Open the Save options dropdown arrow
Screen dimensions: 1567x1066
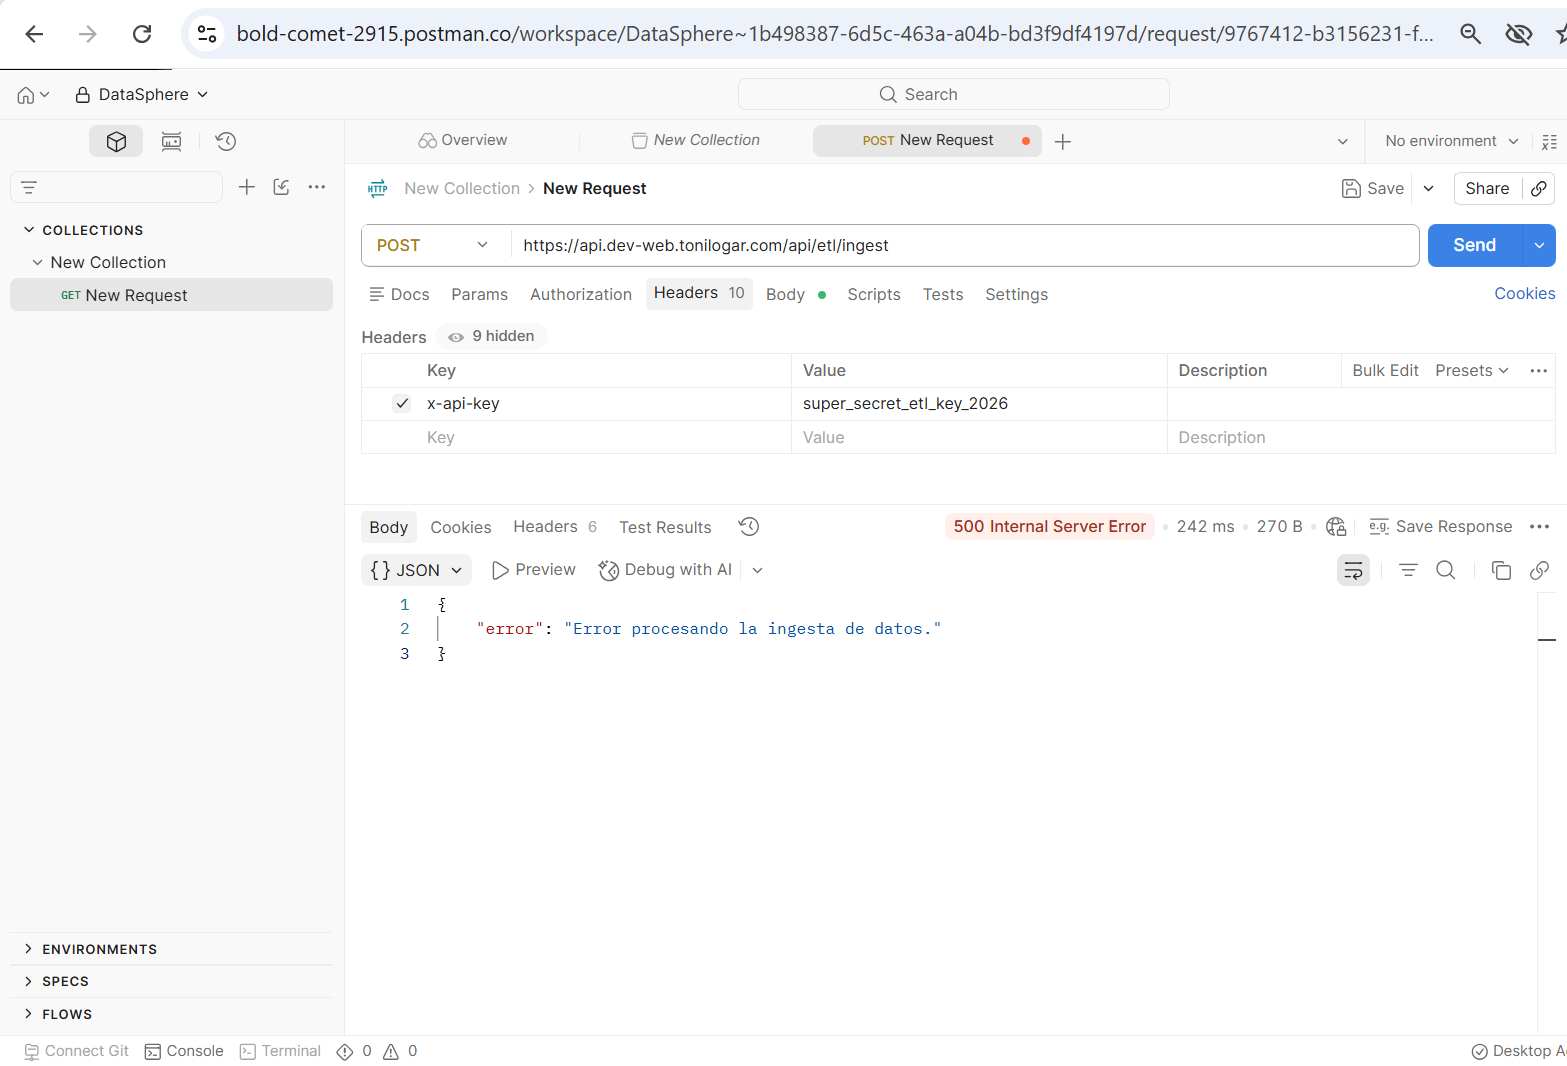[1429, 188]
